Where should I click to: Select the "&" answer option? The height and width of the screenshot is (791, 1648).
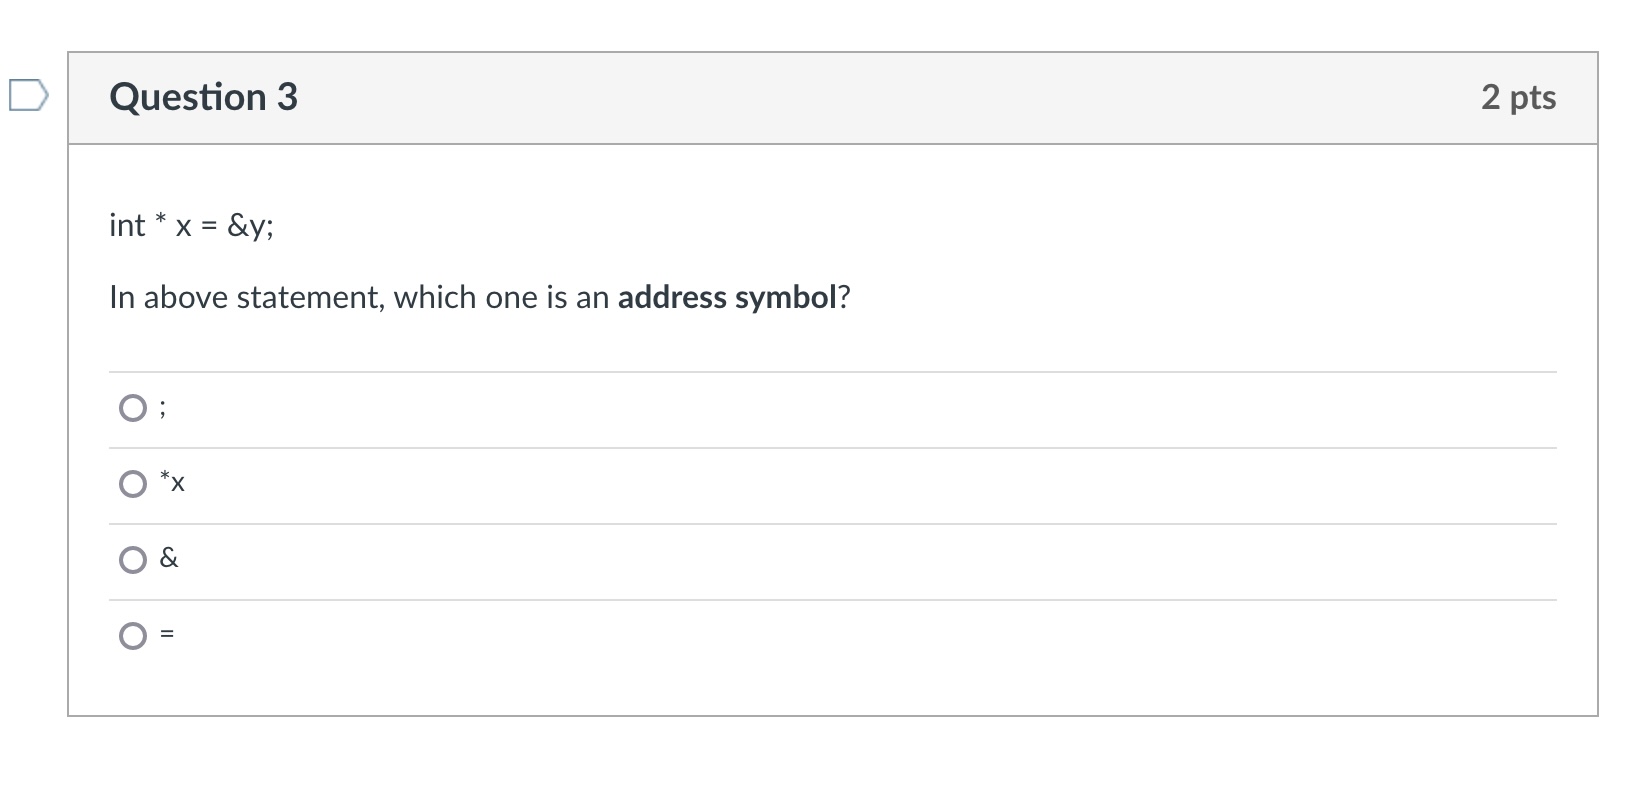pyautogui.click(x=132, y=559)
